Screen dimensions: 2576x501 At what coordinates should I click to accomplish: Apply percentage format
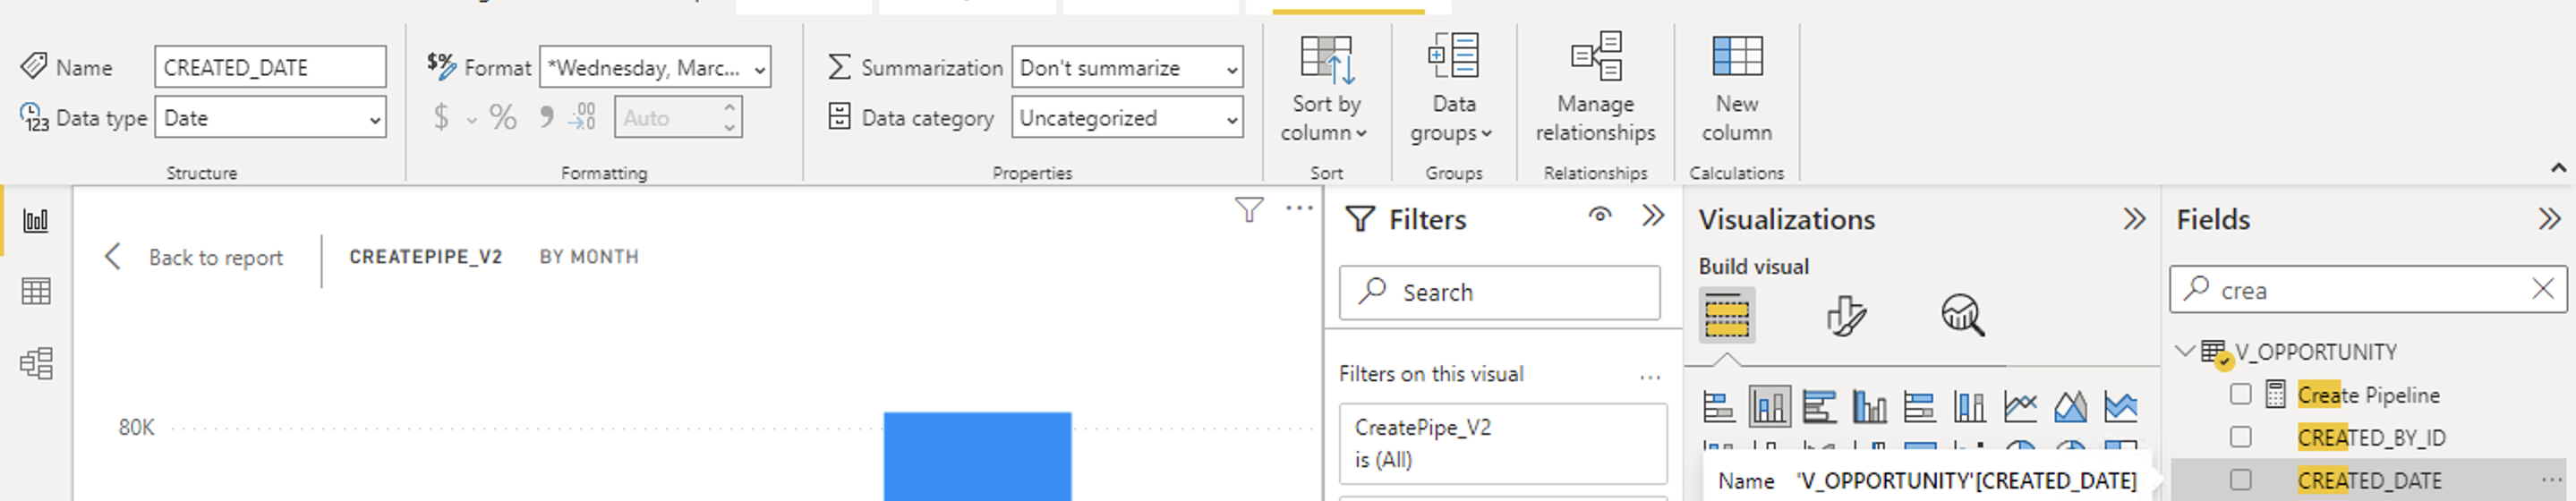(x=503, y=118)
